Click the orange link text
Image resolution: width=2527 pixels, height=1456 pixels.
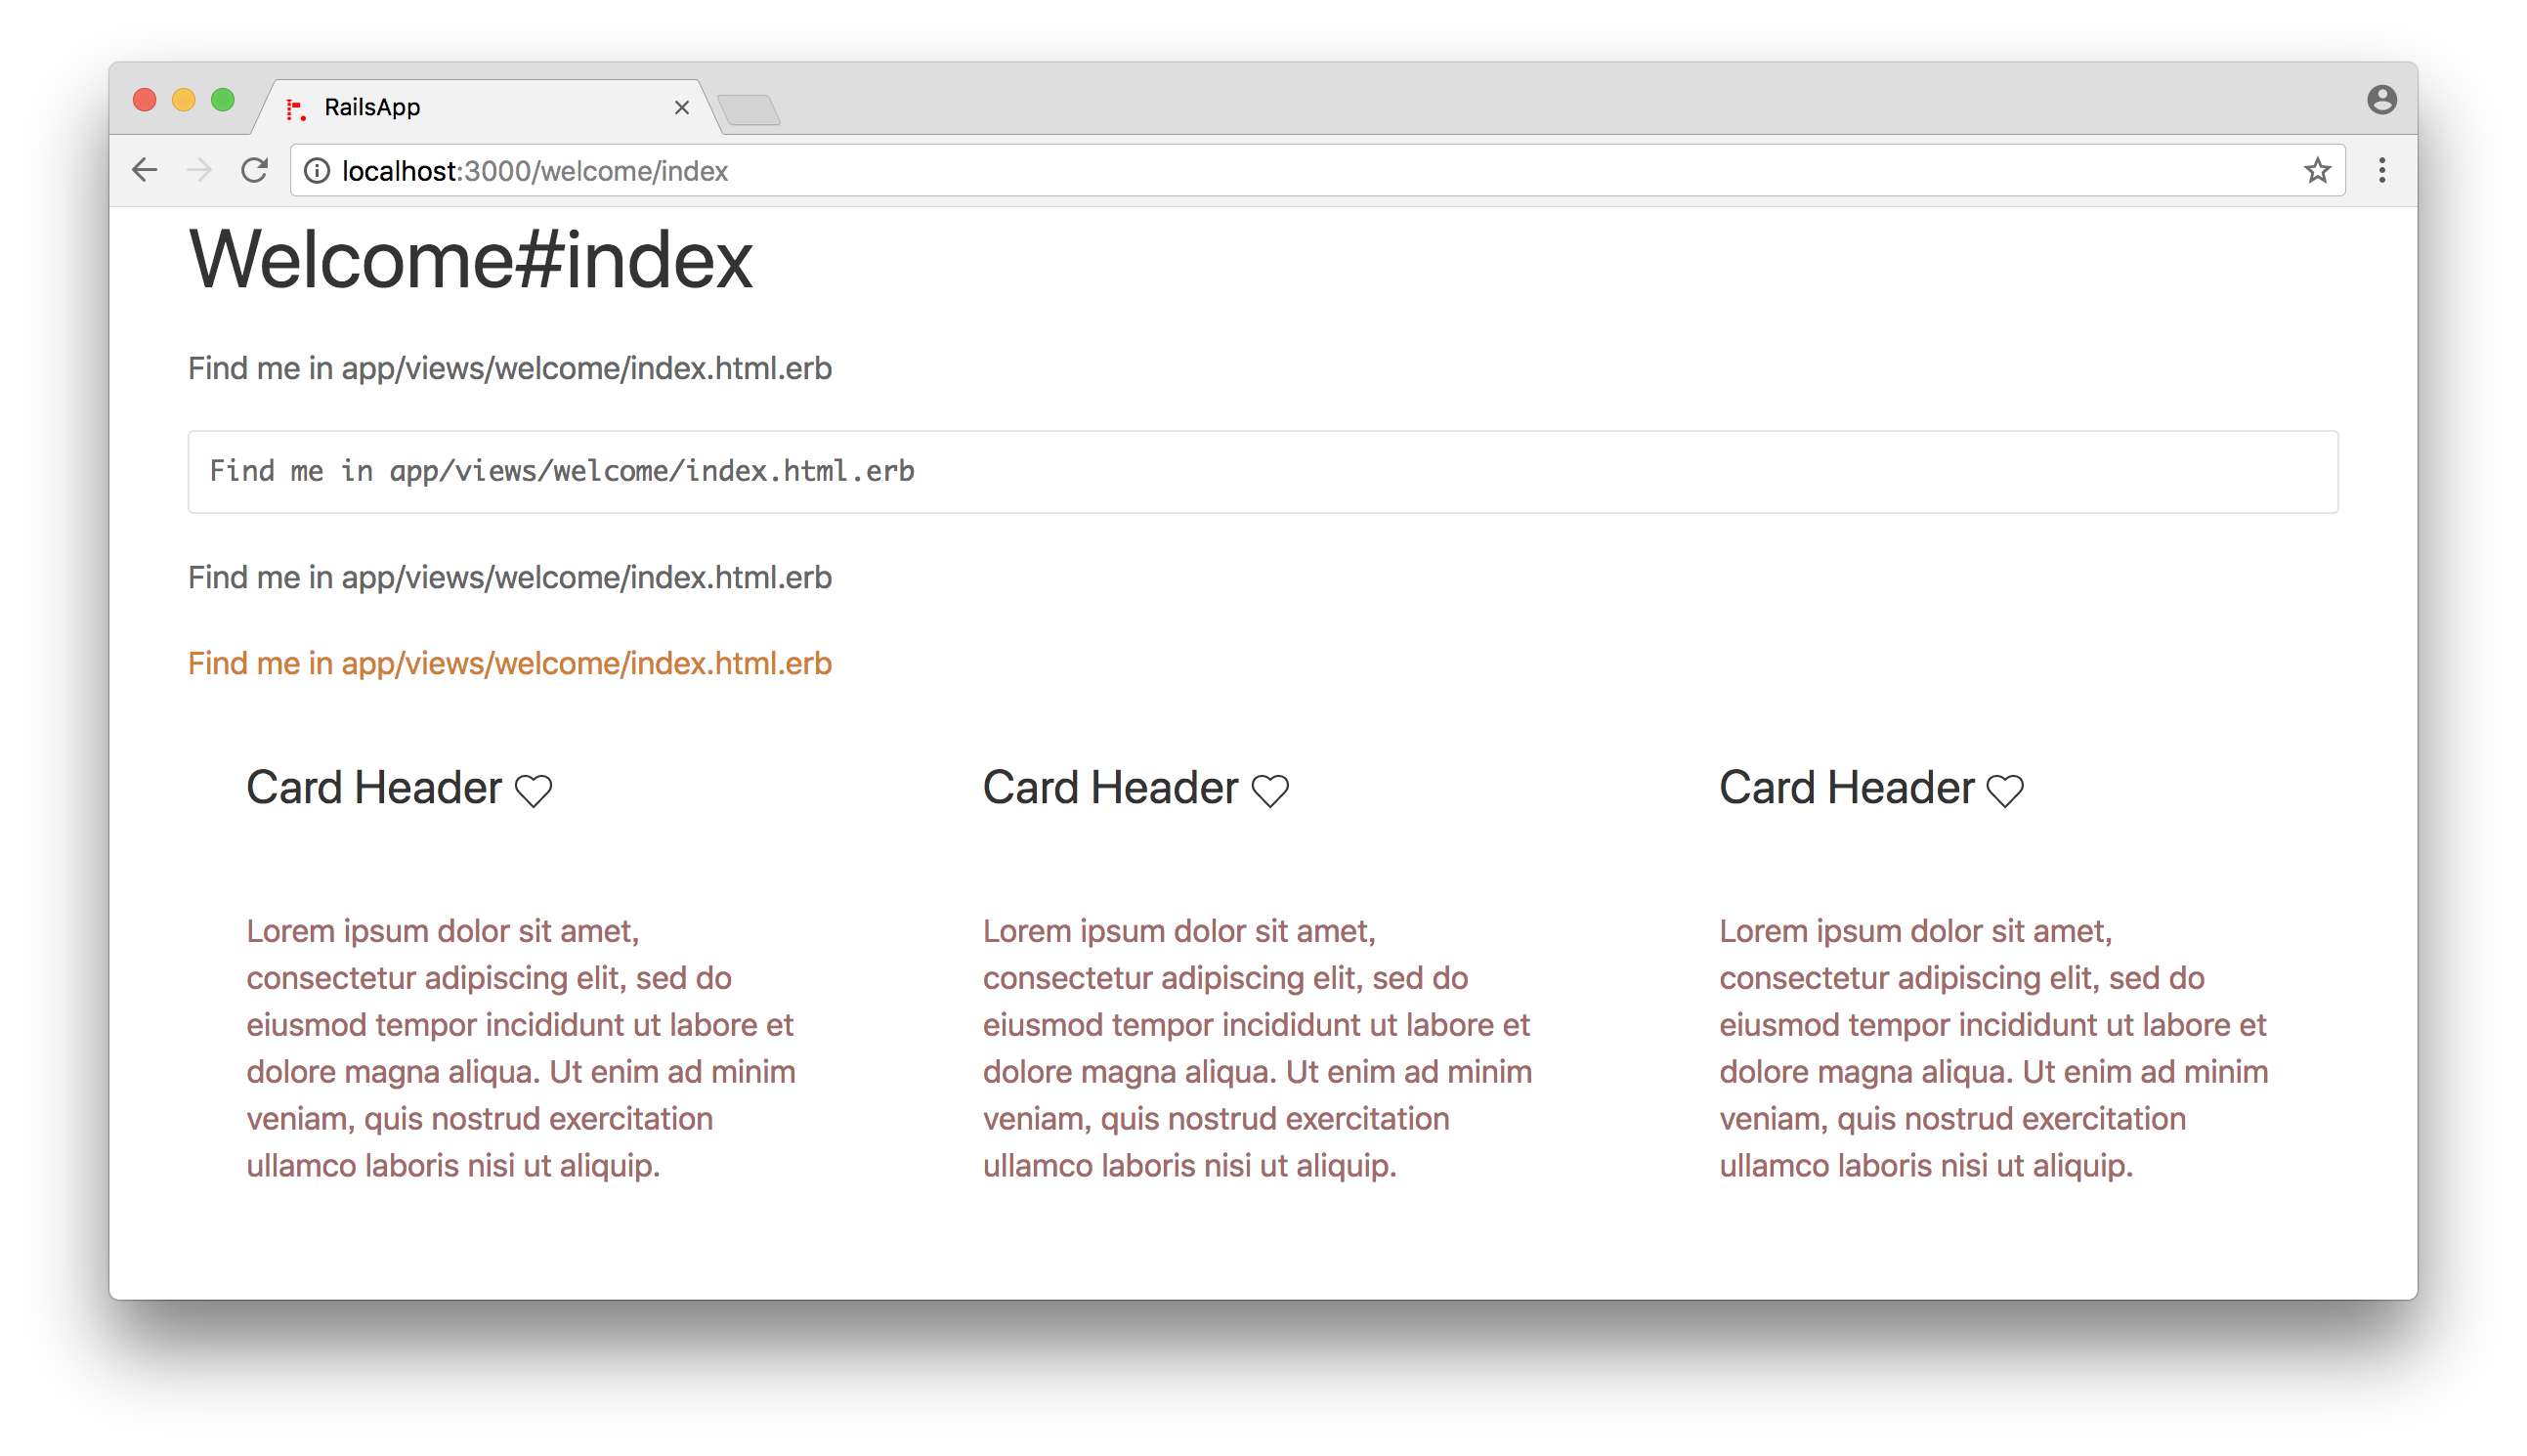(510, 662)
